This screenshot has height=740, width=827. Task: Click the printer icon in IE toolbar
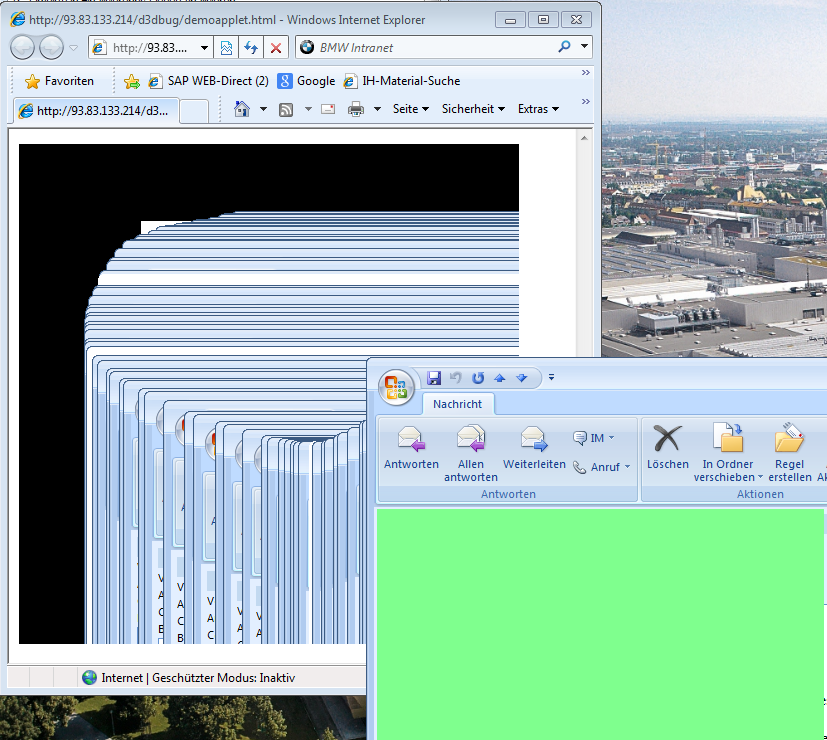point(356,109)
